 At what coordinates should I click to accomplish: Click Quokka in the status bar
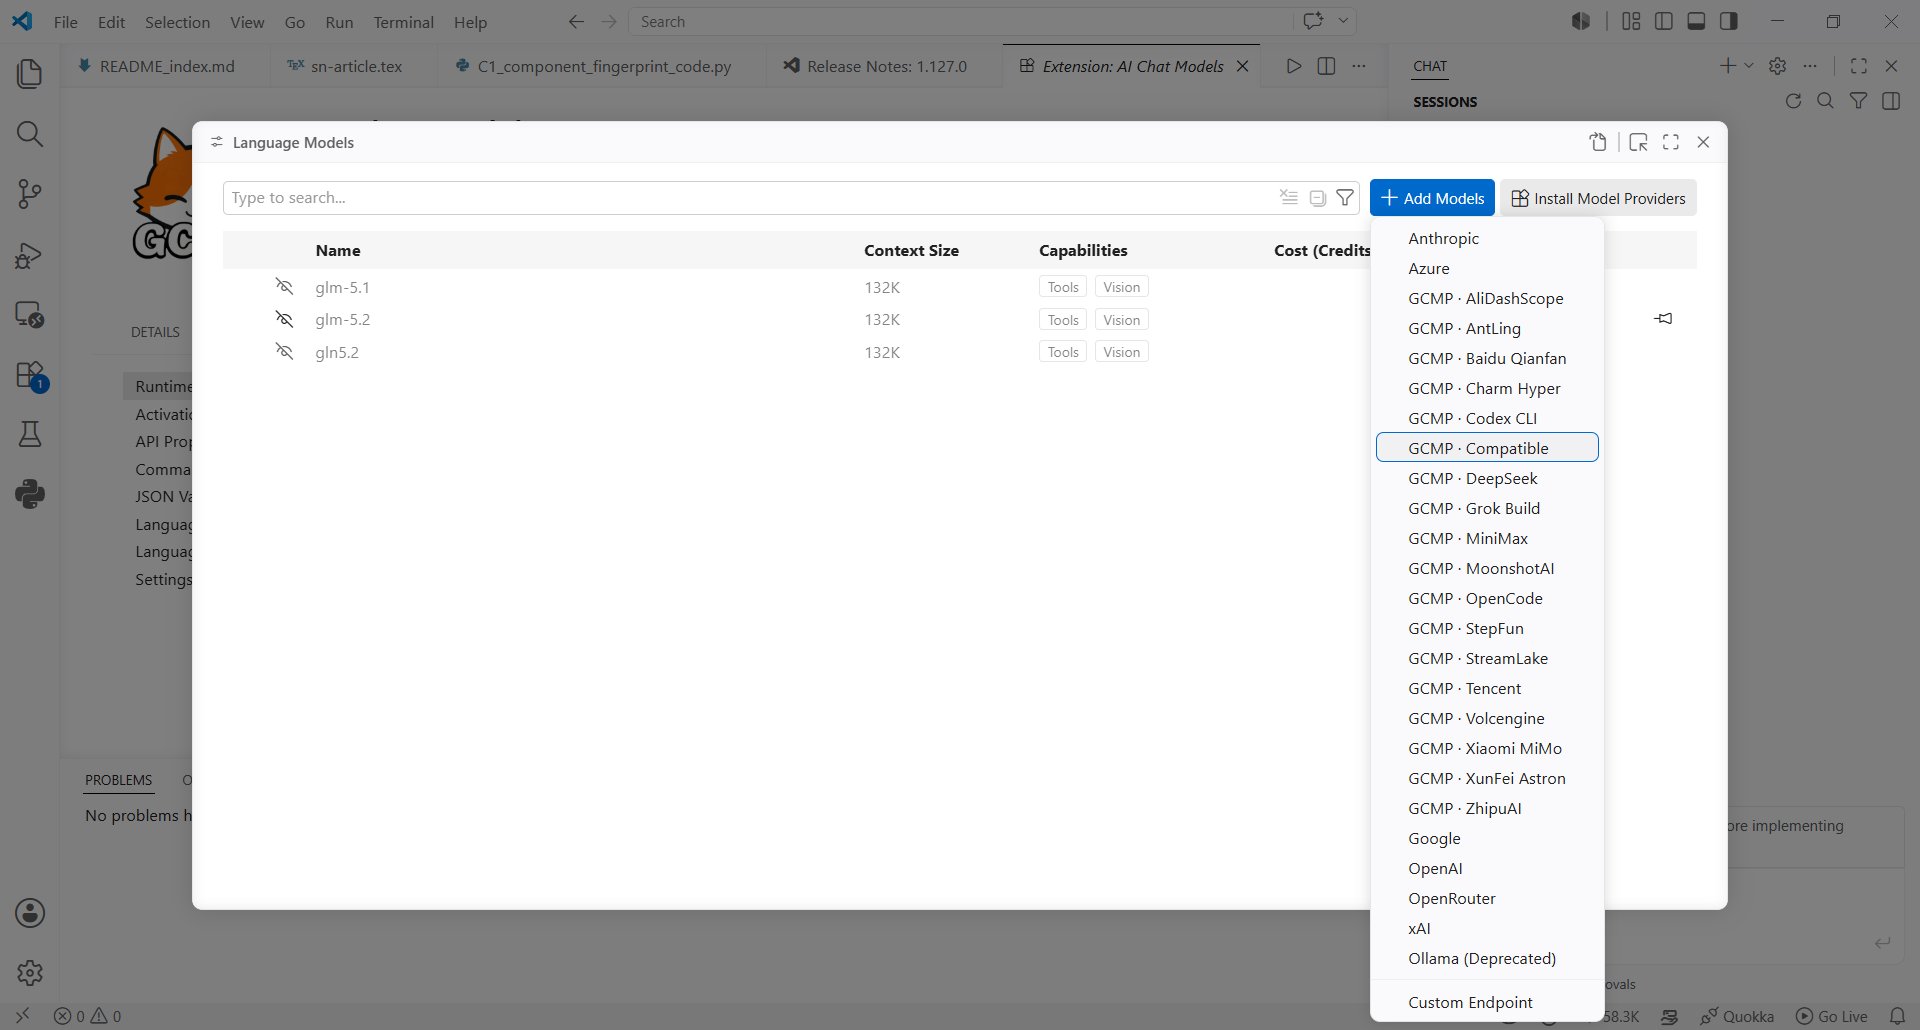[1737, 1016]
